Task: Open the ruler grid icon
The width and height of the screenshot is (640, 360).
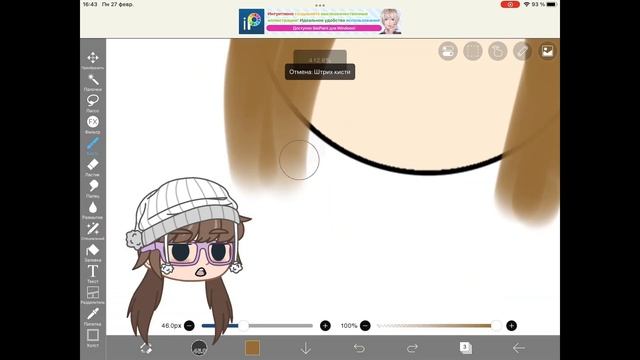Action: click(473, 51)
